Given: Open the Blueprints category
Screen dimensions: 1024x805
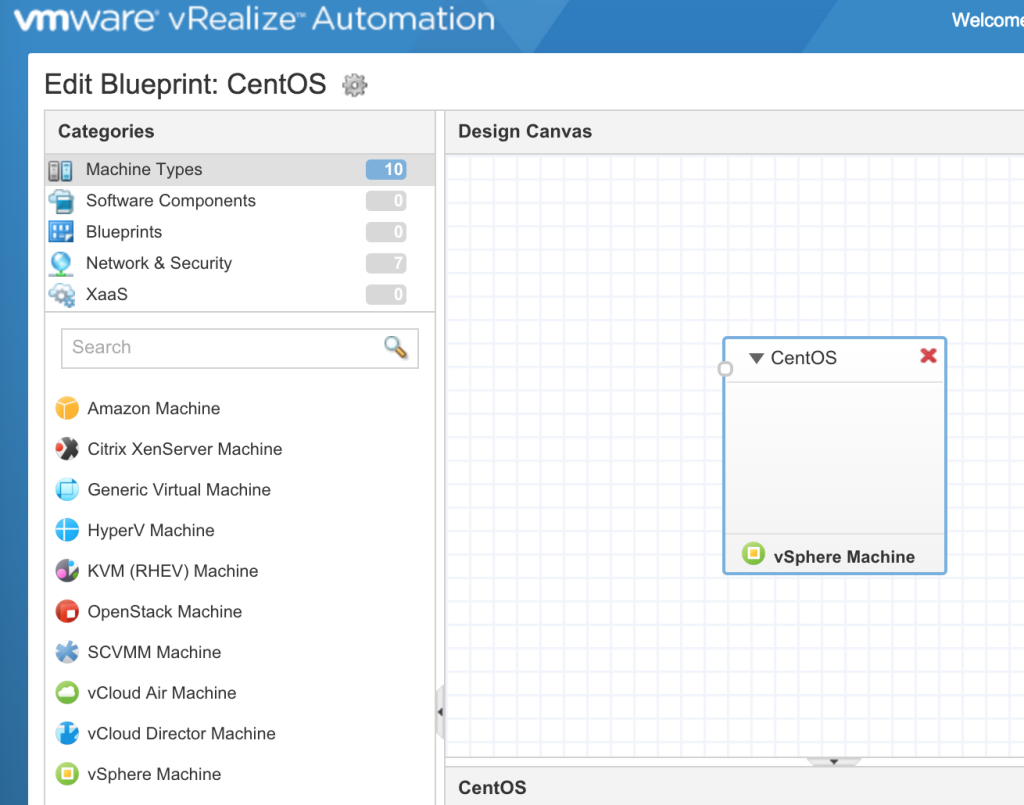Looking at the screenshot, I should point(123,232).
